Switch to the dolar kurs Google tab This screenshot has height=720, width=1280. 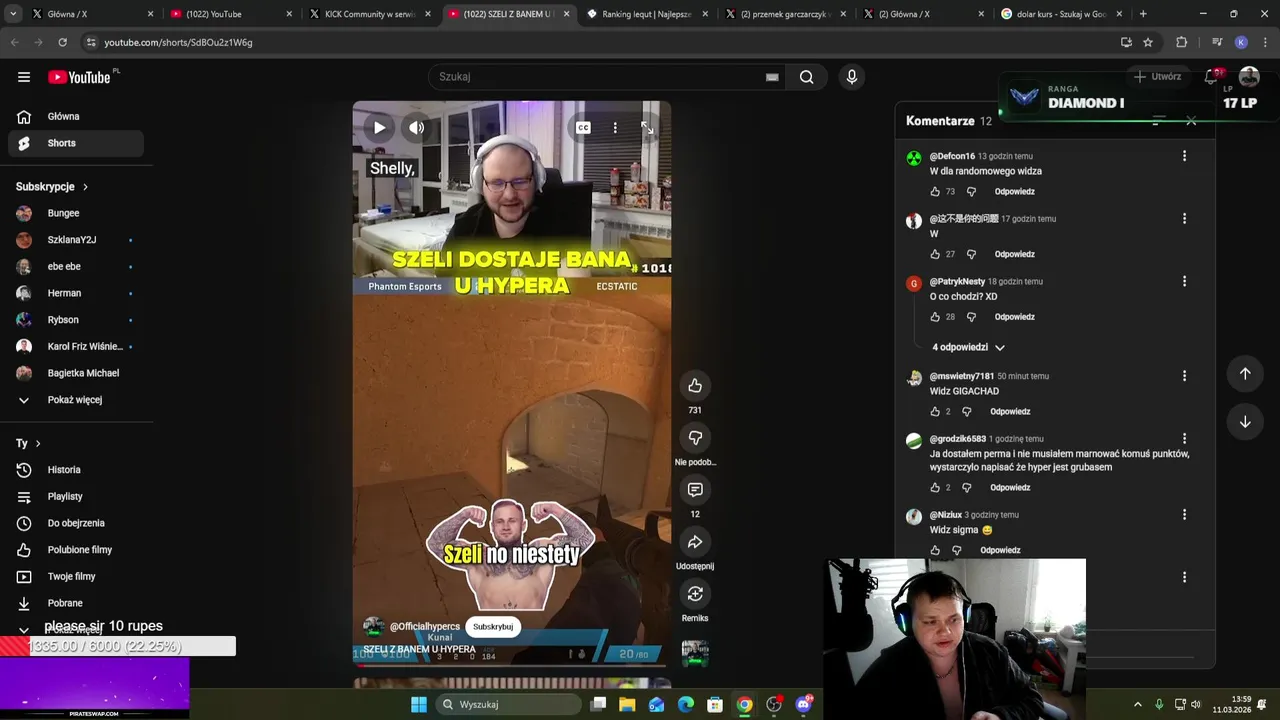(1060, 14)
